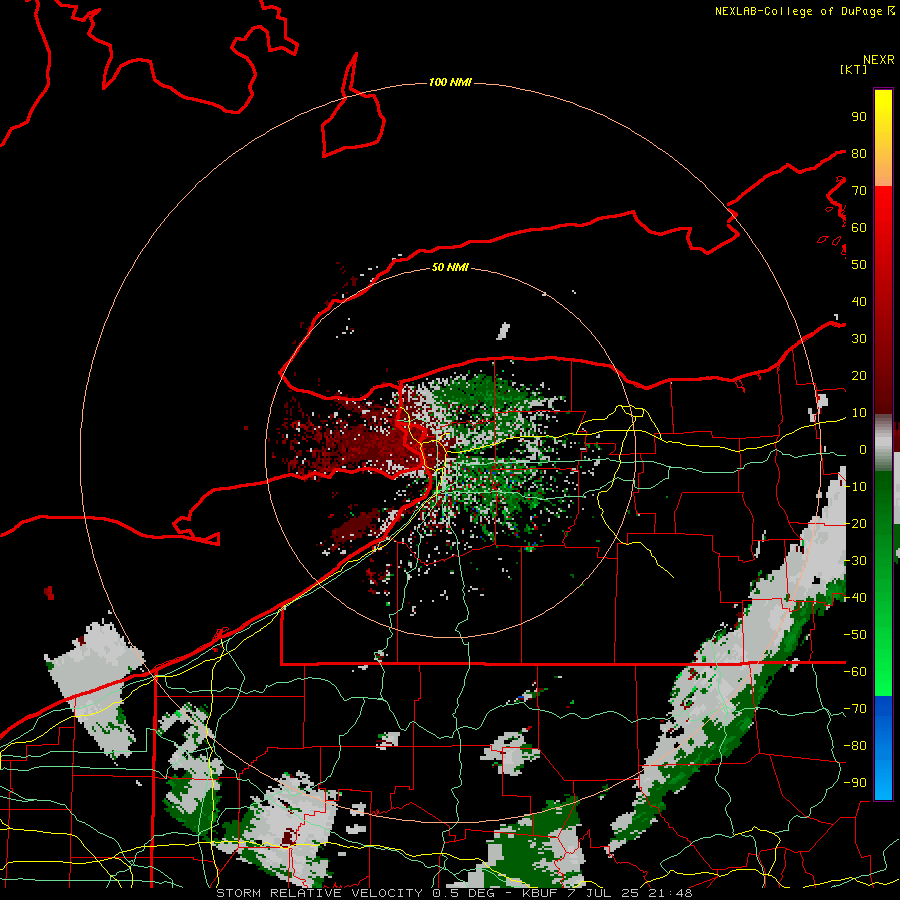The width and height of the screenshot is (900, 900).
Task: Pick the gray zero-velocity color bar segment
Action: [x=883, y=445]
